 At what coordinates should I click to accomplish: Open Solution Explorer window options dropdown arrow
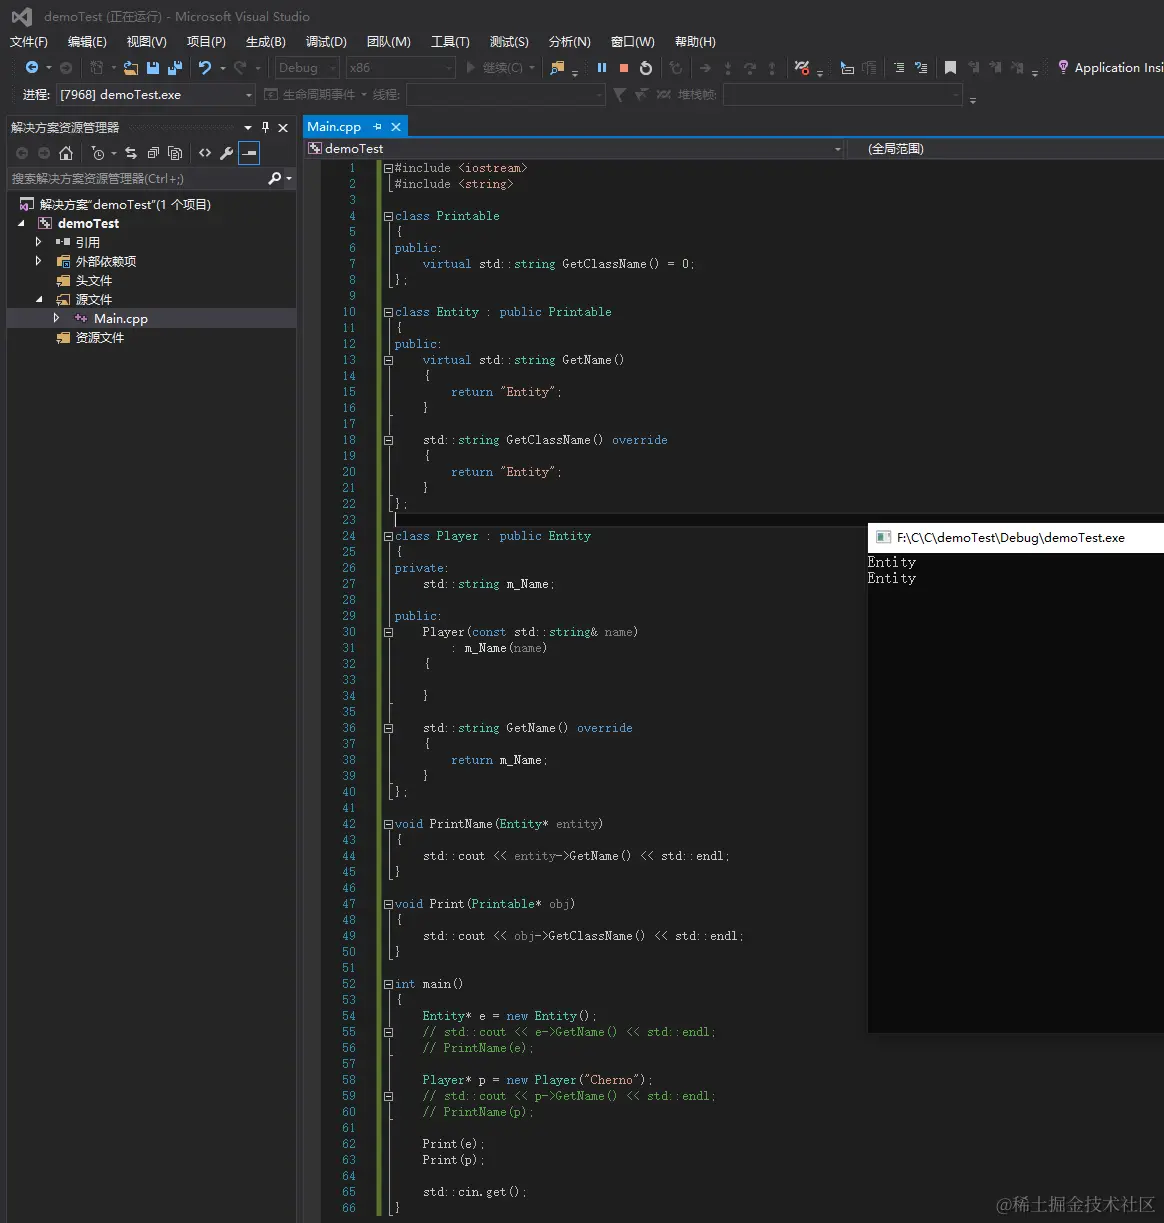[248, 127]
